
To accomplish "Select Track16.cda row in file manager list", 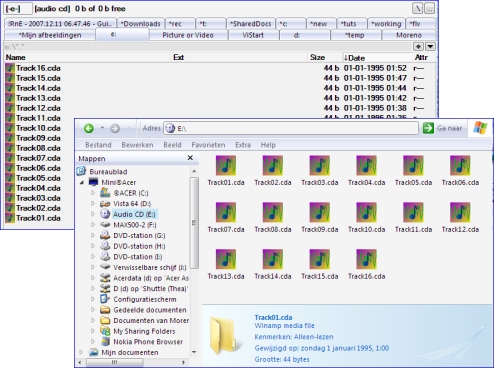I will coord(220,68).
